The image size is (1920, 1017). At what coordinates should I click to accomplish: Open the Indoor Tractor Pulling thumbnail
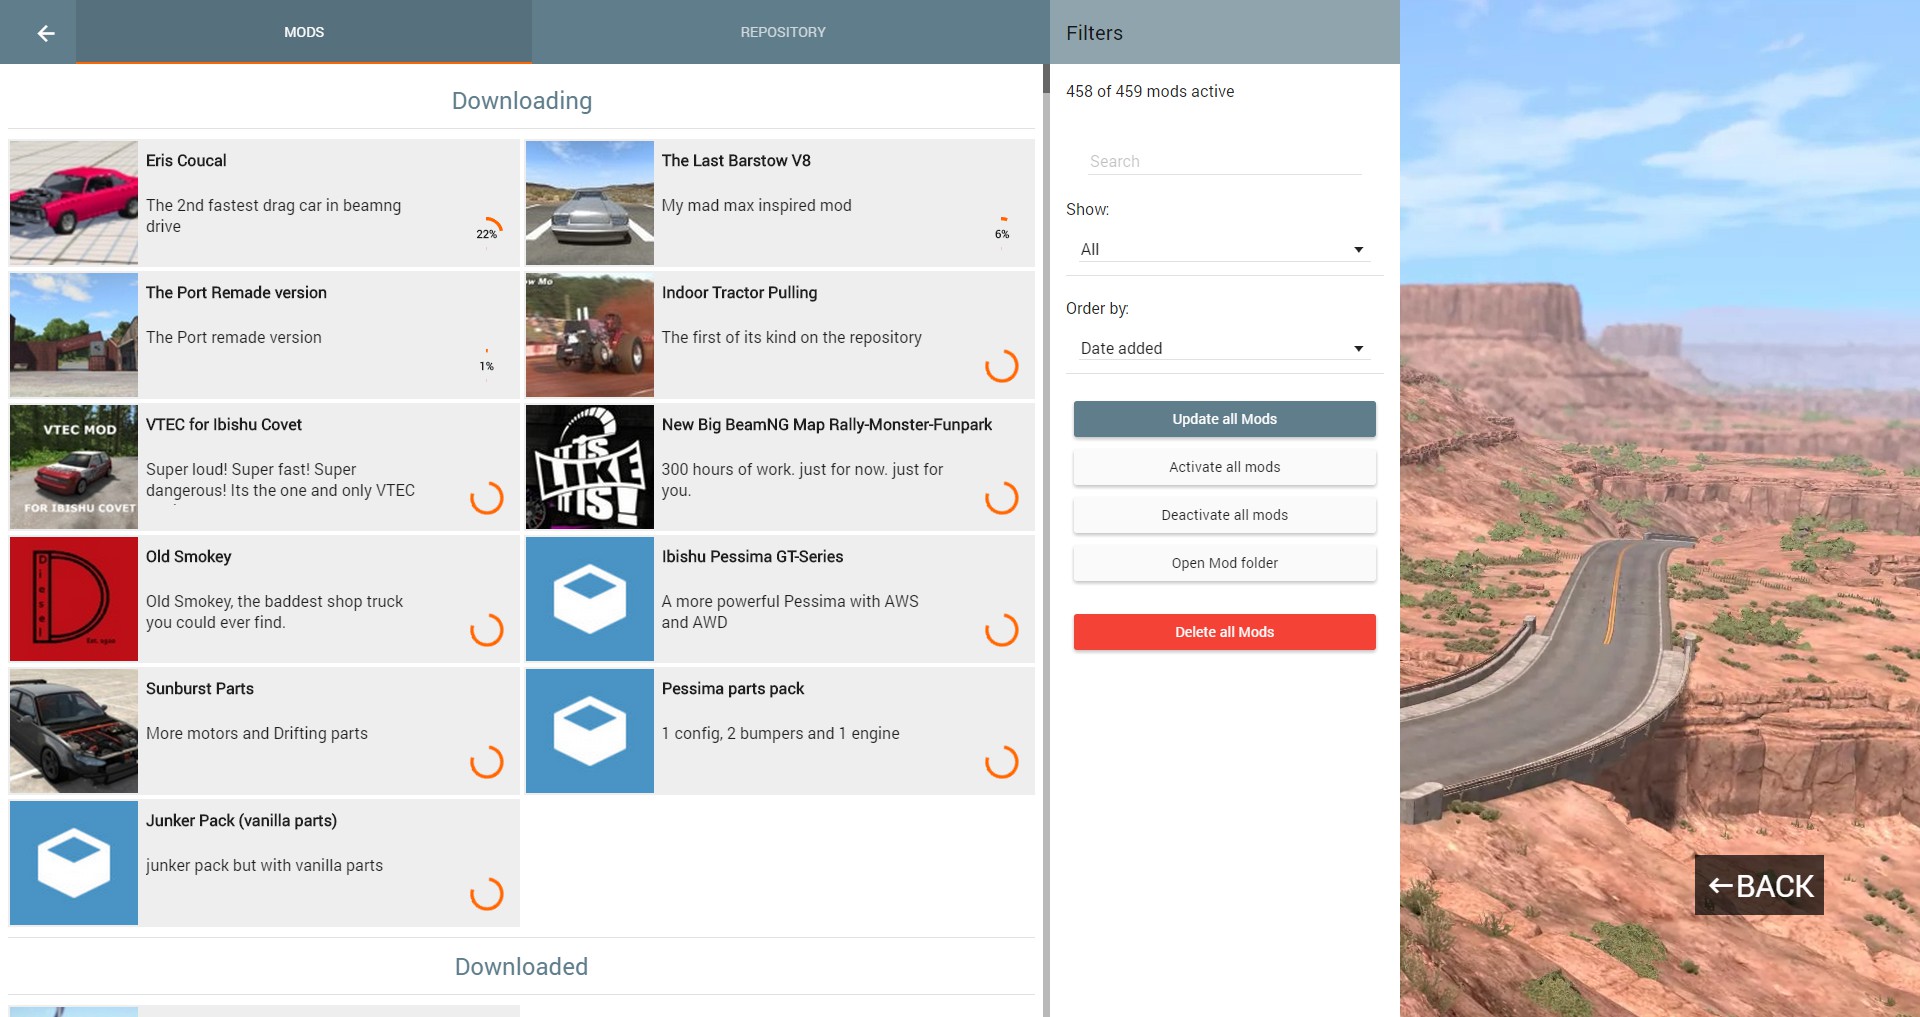590,335
